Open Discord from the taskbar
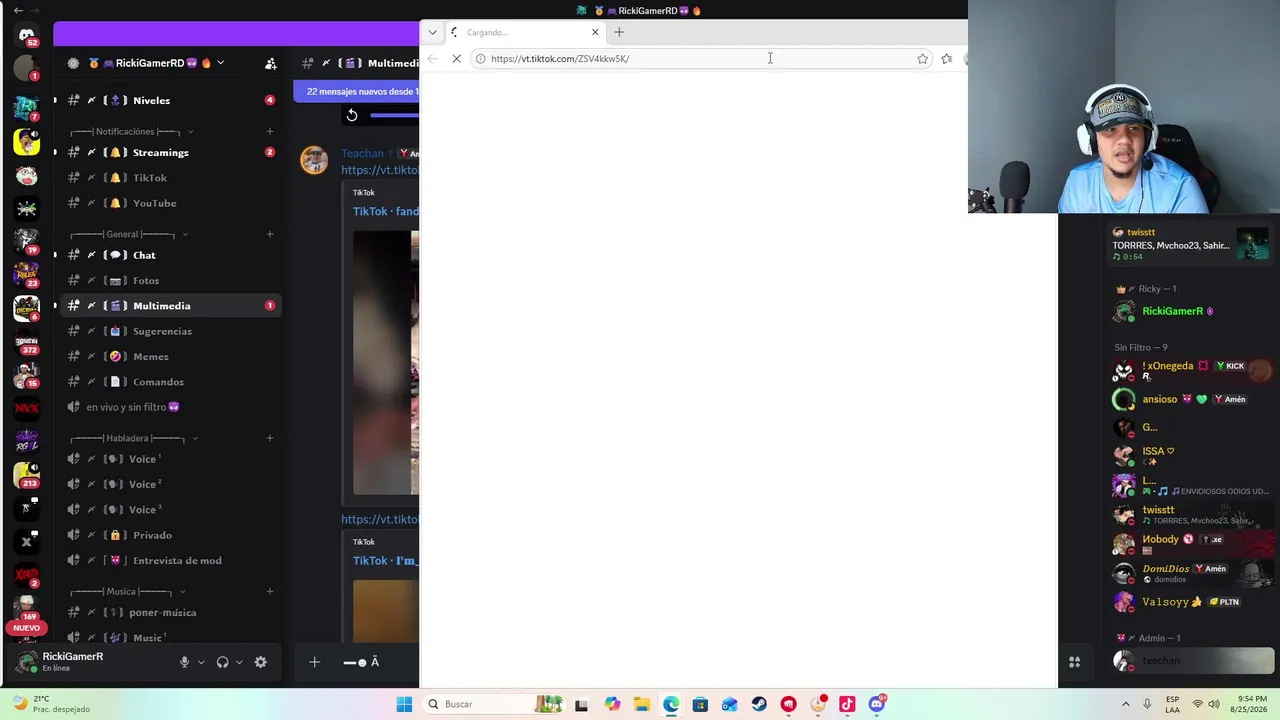This screenshot has height=720, width=1280. 877,704
